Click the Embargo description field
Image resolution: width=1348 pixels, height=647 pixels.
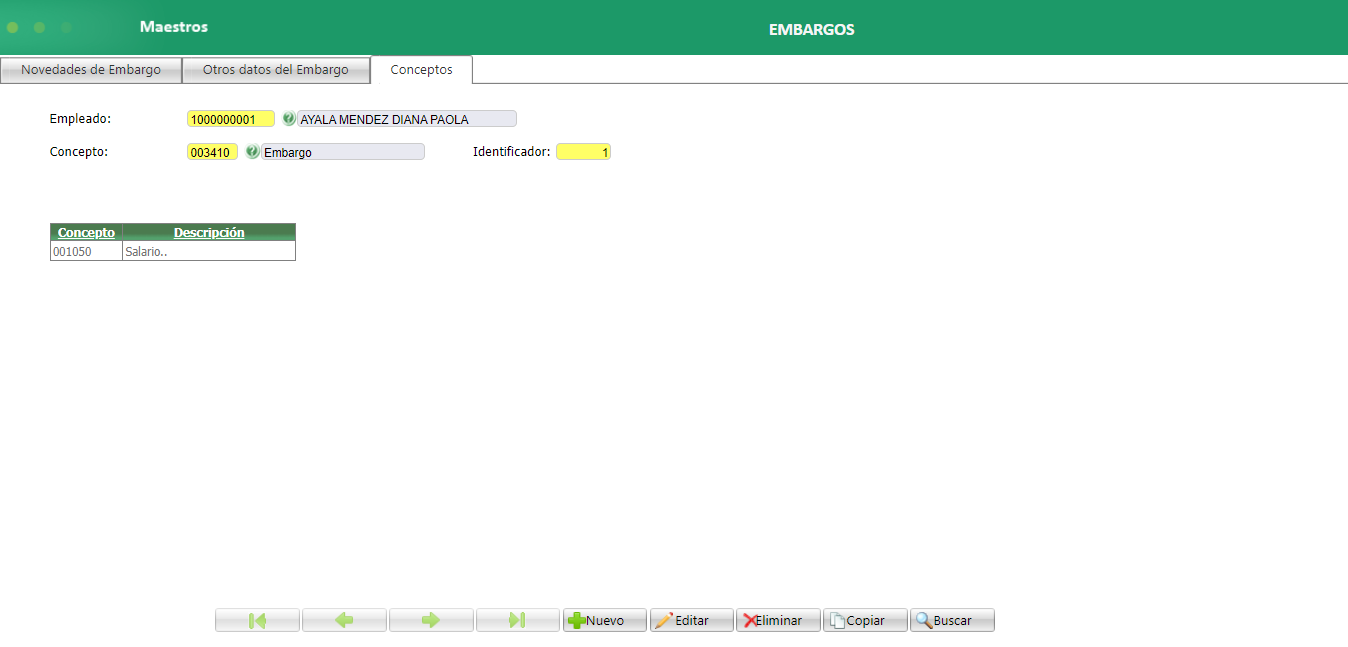click(343, 152)
